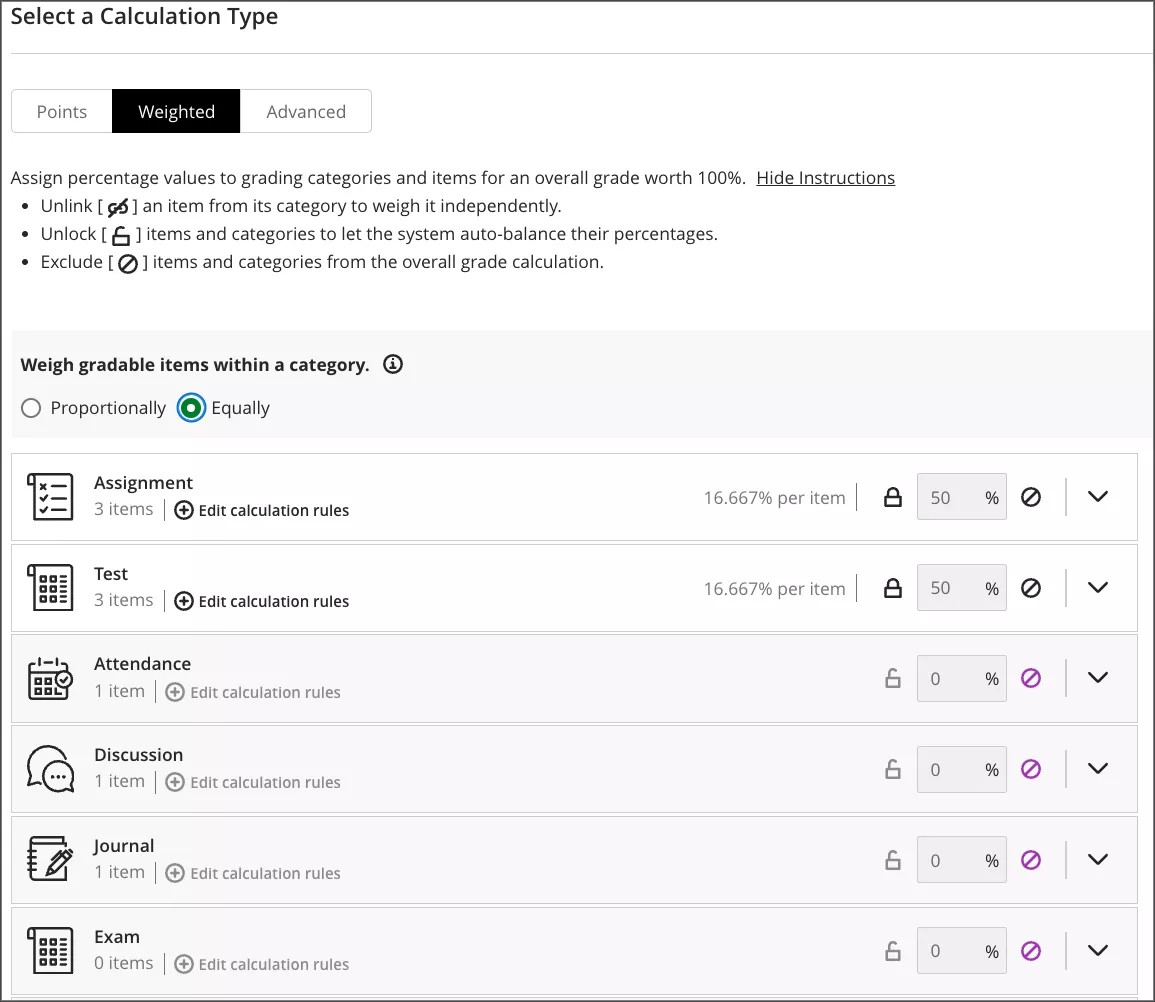Expand the Test category row

1097,587
